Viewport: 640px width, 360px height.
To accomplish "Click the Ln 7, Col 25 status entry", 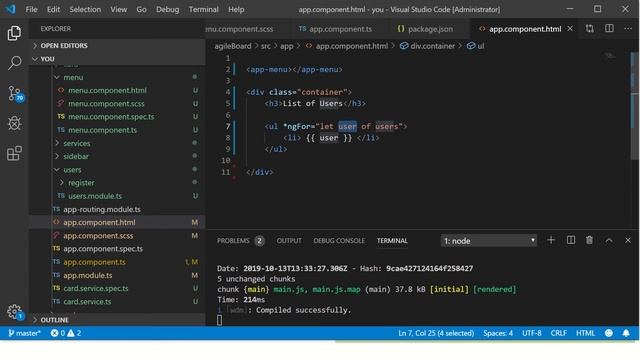I will coord(436,333).
